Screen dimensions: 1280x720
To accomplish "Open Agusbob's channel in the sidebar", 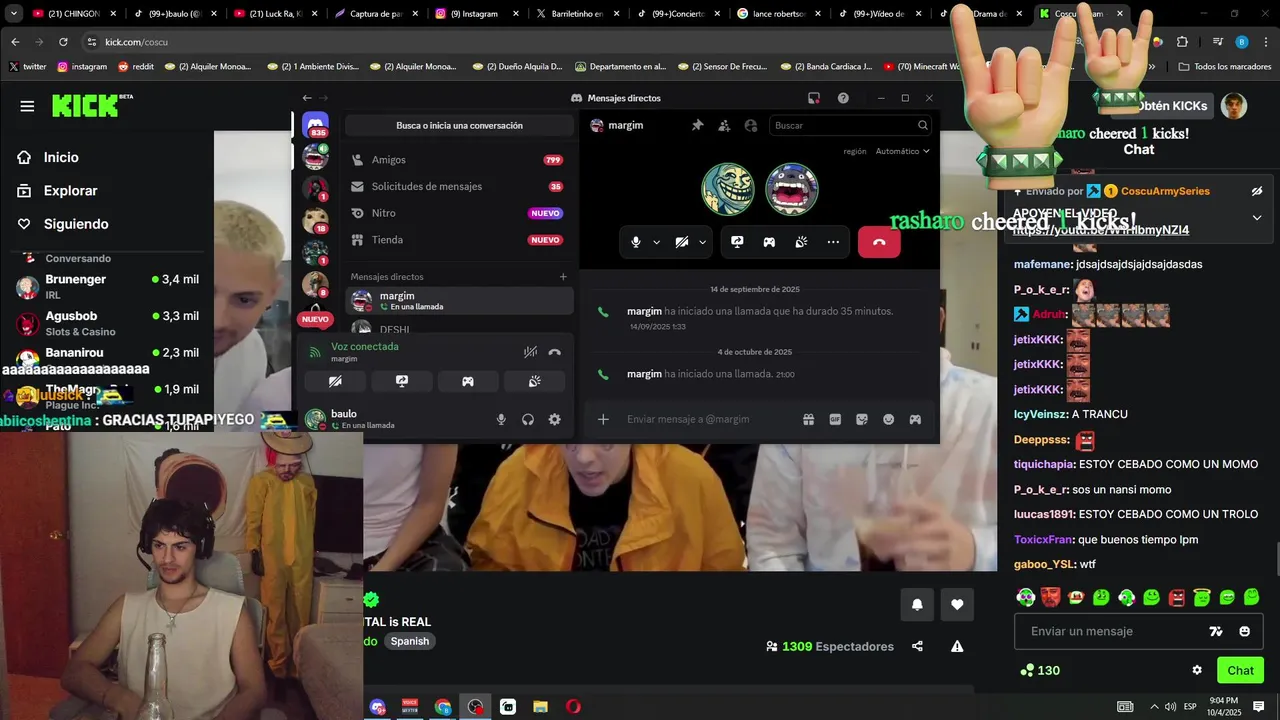I will pyautogui.click(x=108, y=323).
